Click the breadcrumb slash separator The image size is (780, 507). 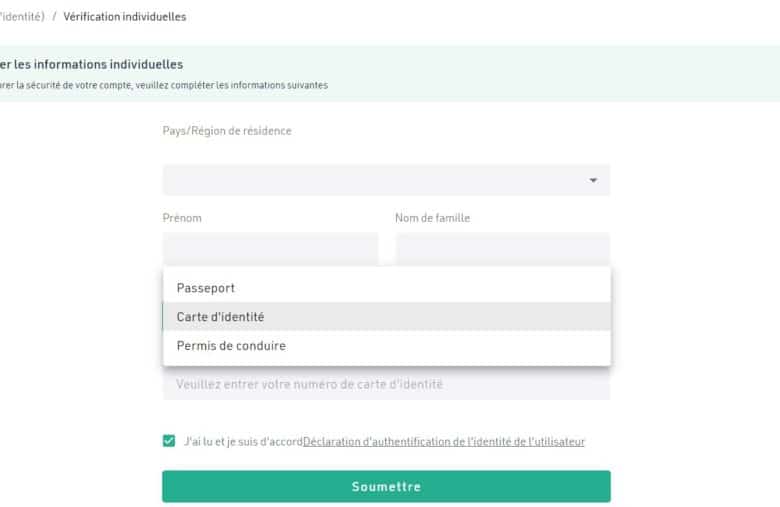tap(54, 17)
